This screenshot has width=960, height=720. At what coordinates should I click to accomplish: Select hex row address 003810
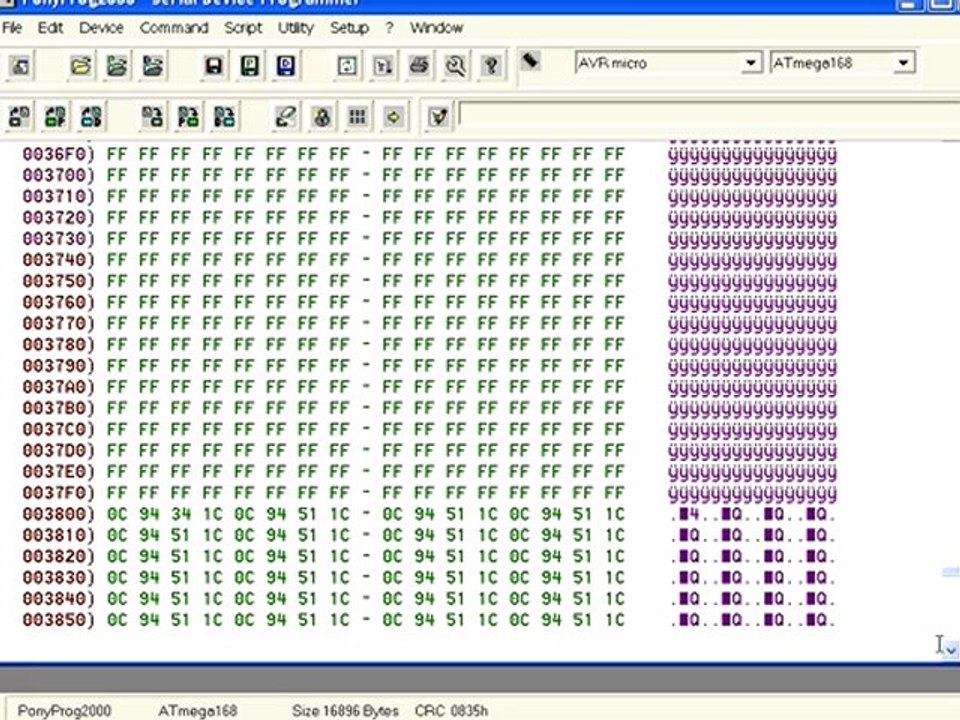click(59, 535)
